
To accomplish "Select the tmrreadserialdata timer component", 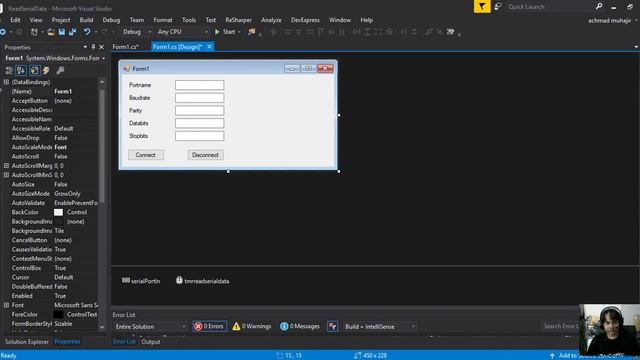I will click(x=202, y=281).
